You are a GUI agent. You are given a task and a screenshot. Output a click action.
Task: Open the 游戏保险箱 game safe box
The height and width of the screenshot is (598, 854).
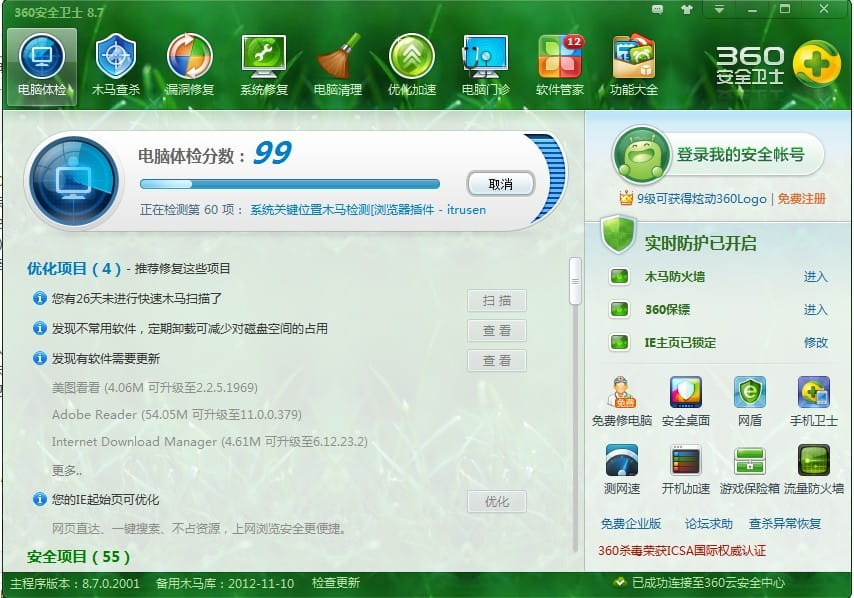pos(749,467)
